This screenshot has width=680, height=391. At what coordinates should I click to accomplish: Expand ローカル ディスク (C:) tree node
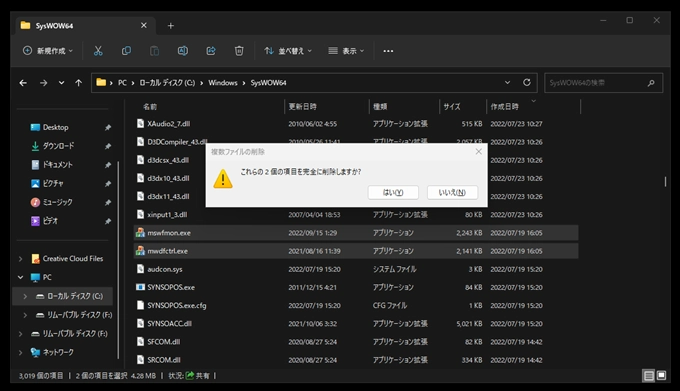[x=25, y=296]
